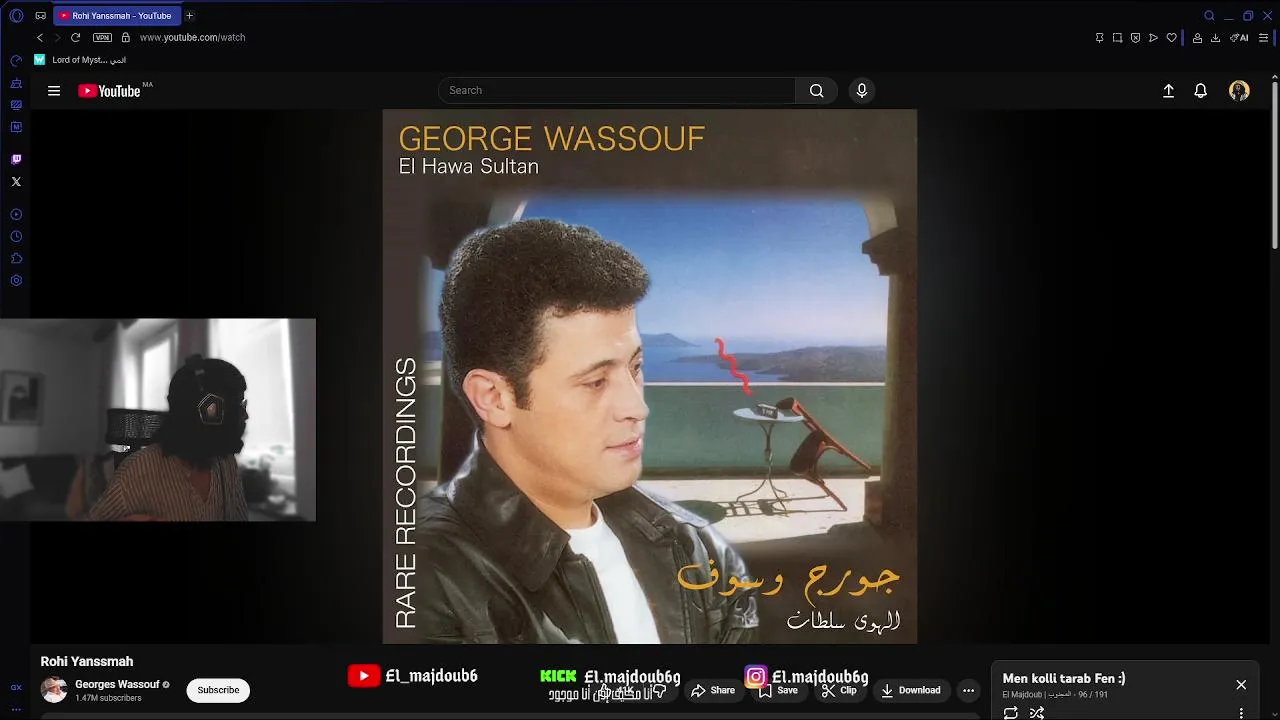Screen dimensions: 1280x720
Task: Click the YouTube upload/create icon
Action: click(1168, 91)
